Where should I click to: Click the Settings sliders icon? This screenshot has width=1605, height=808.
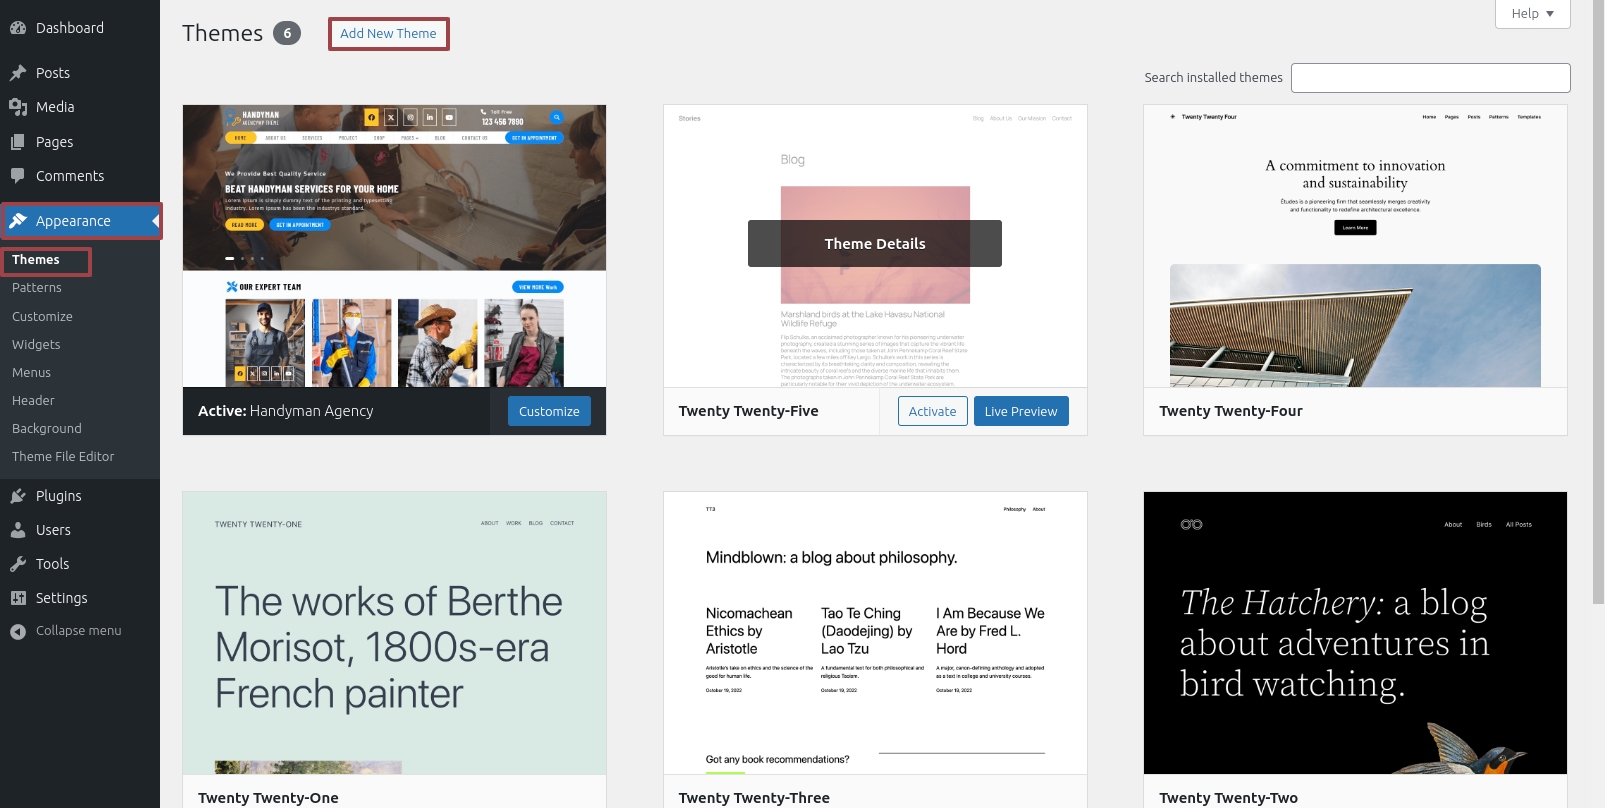(x=18, y=598)
